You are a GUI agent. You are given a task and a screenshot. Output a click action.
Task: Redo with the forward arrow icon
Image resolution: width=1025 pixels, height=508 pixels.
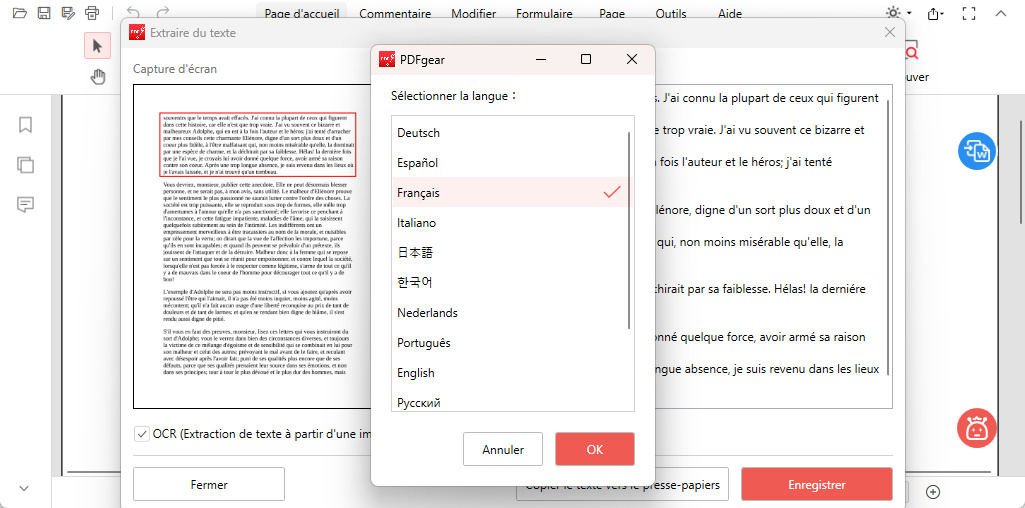pyautogui.click(x=163, y=12)
